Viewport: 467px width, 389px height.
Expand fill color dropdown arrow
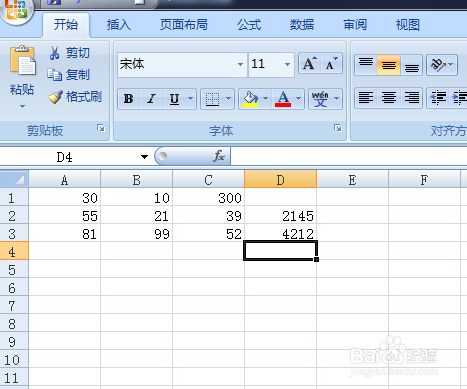coord(266,99)
